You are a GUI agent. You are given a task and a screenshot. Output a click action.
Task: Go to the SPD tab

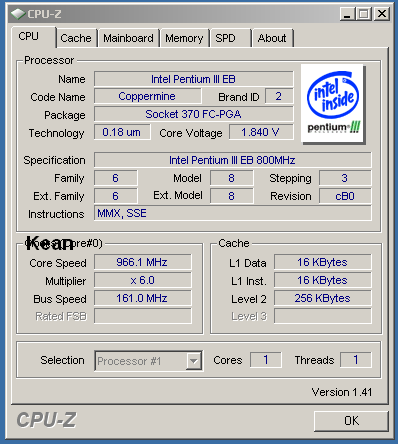tap(231, 38)
